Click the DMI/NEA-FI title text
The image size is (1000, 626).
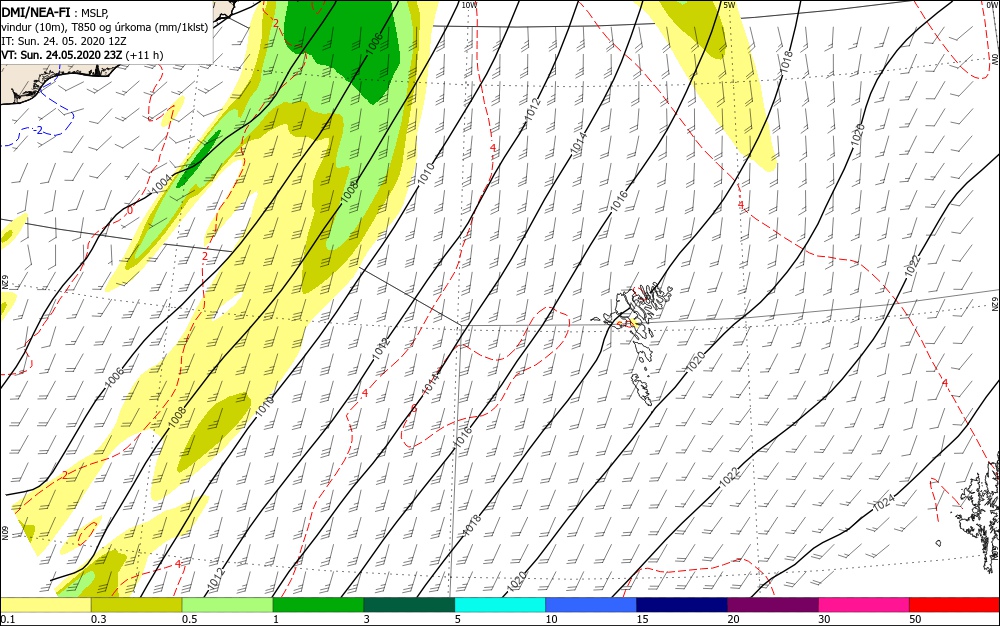click(x=36, y=12)
